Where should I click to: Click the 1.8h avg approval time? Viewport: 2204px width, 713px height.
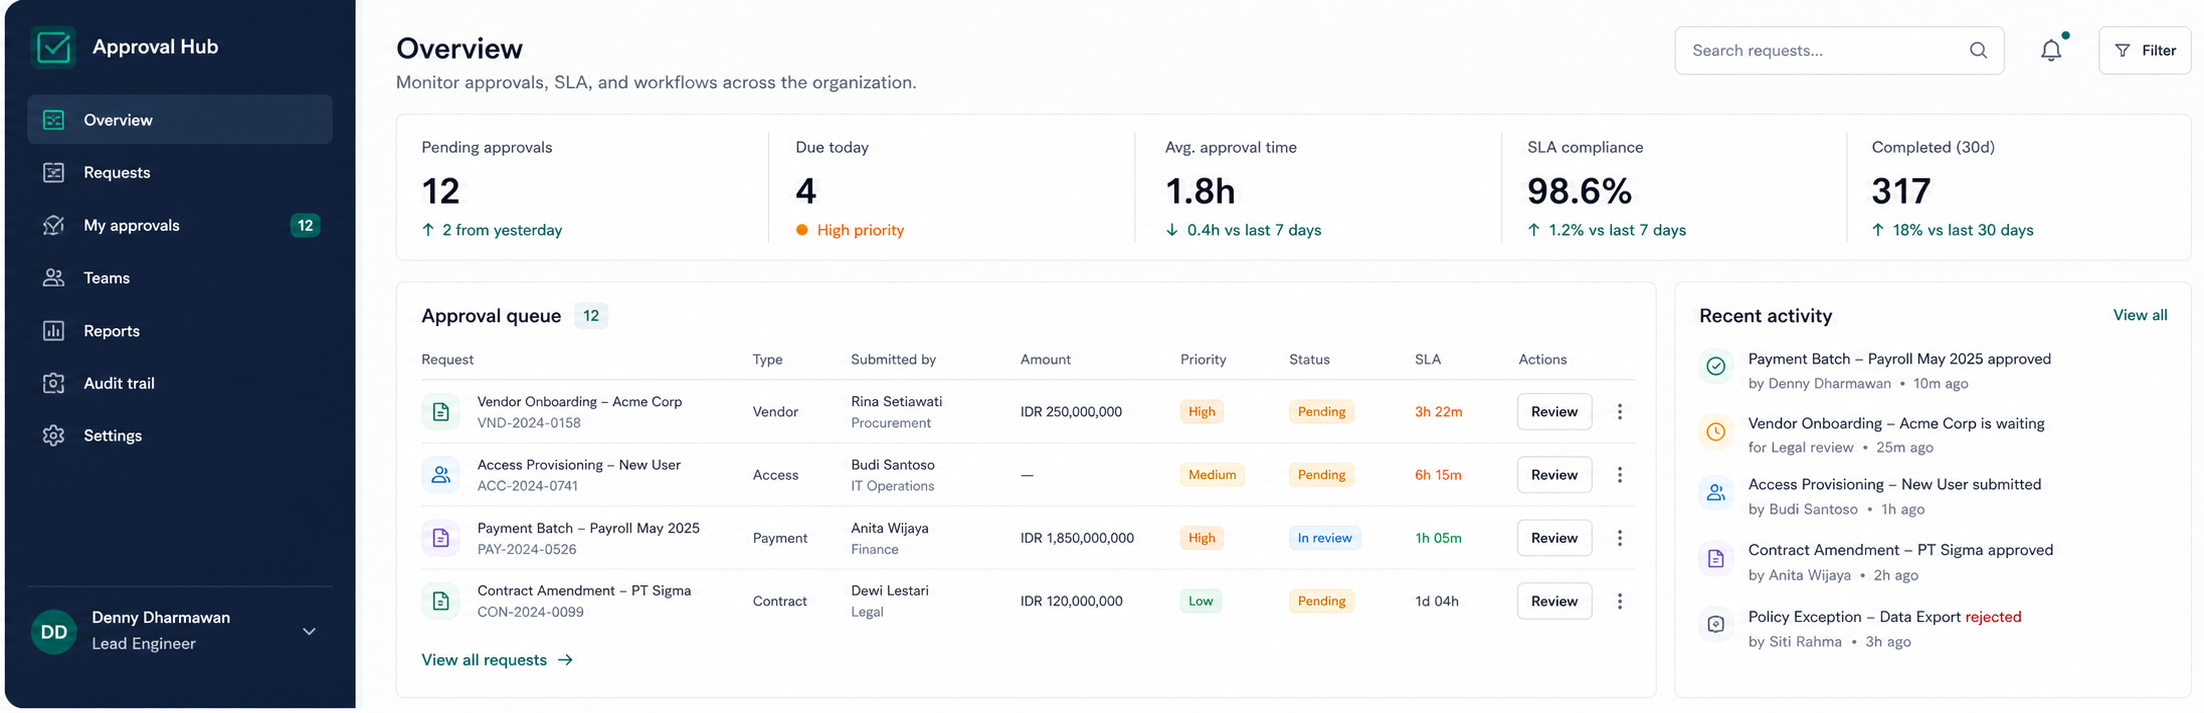(x=1200, y=191)
